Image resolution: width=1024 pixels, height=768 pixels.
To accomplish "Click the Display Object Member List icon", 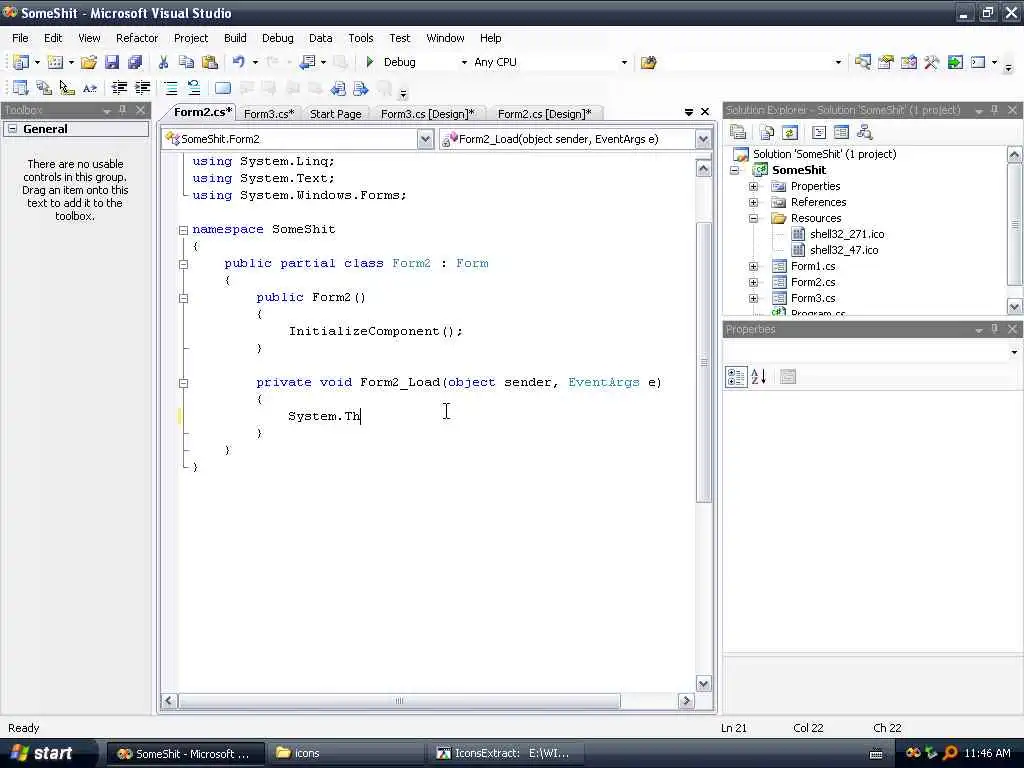I will point(20,88).
